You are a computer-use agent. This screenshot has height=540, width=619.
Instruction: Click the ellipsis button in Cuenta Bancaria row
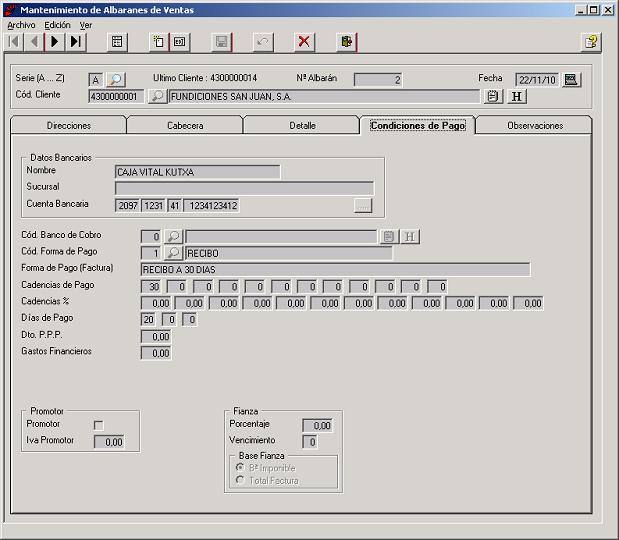363,206
